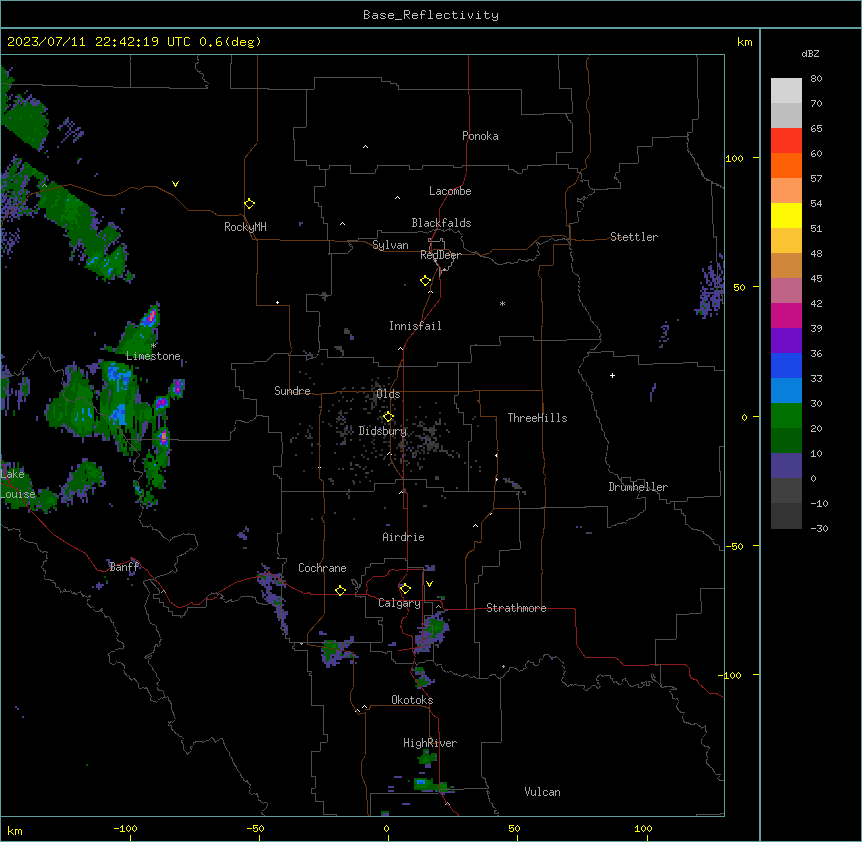Click the green echo southeast of Calgary
Image resolution: width=862 pixels, height=842 pixels.
[x=433, y=630]
